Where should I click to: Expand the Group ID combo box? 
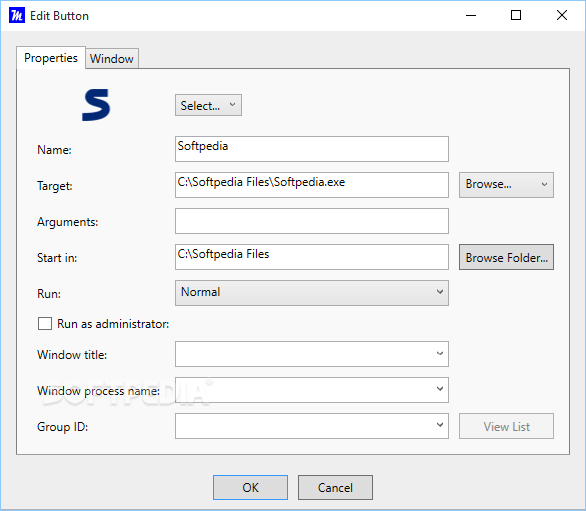(312, 426)
